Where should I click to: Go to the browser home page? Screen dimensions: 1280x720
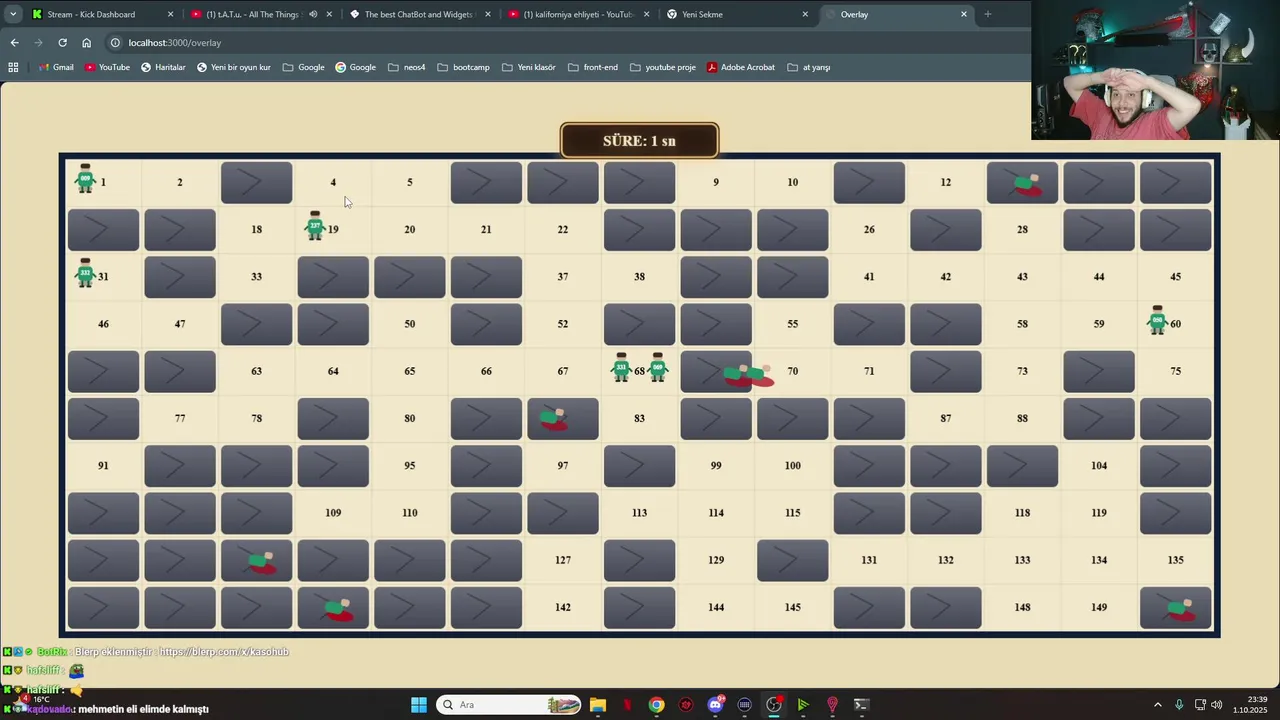(86, 43)
